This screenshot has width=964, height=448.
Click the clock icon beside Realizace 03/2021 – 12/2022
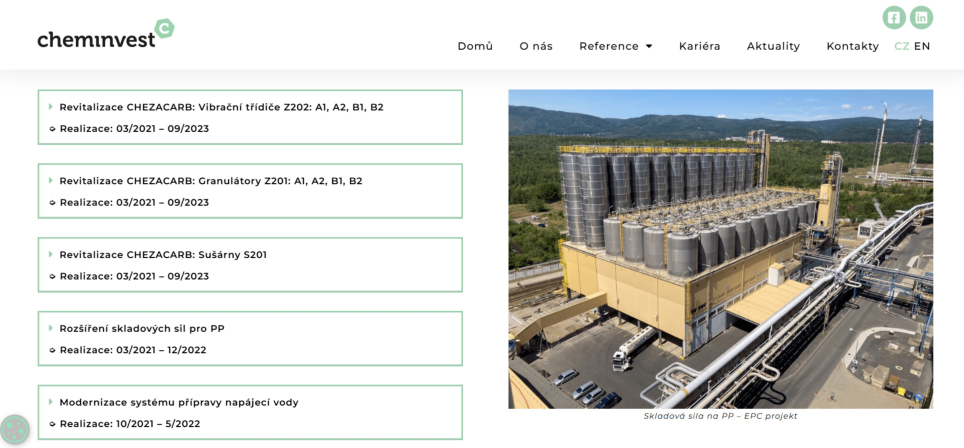(52, 350)
